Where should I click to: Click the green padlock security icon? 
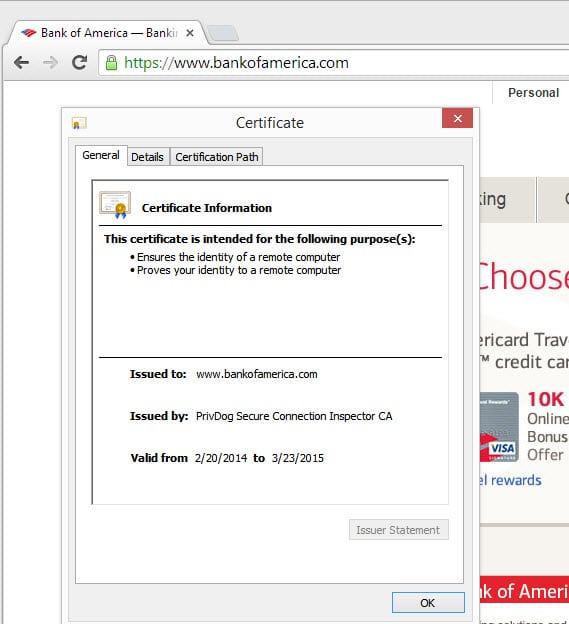[x=111, y=63]
